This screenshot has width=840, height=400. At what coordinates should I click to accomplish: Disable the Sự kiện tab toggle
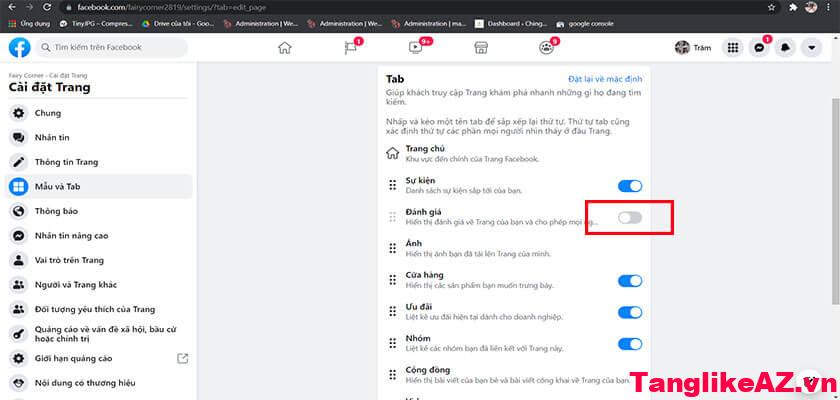point(630,186)
